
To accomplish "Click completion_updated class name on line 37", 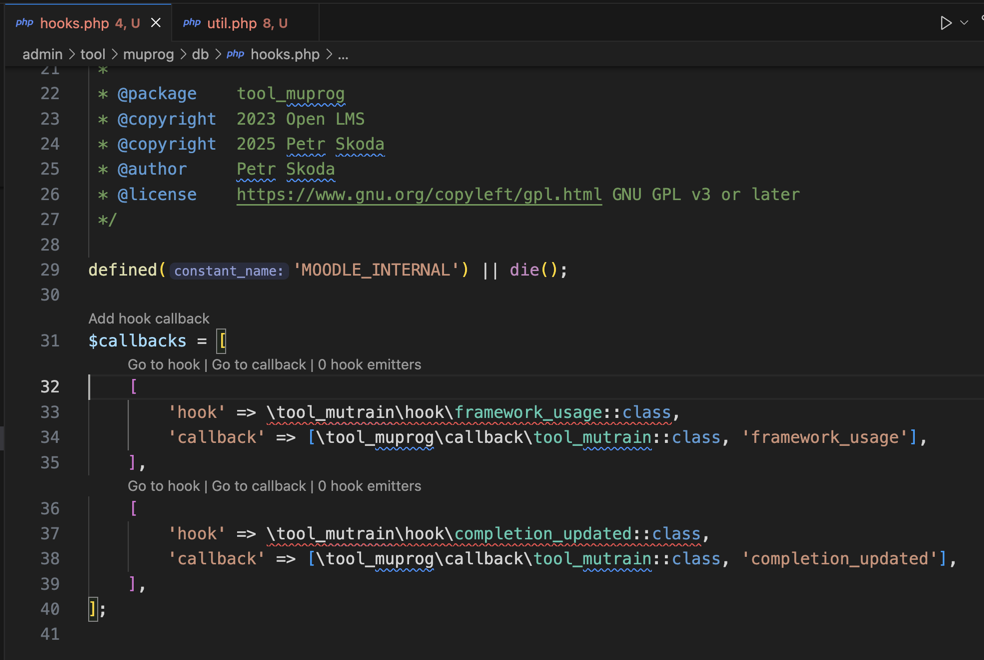I will pyautogui.click(x=543, y=534).
